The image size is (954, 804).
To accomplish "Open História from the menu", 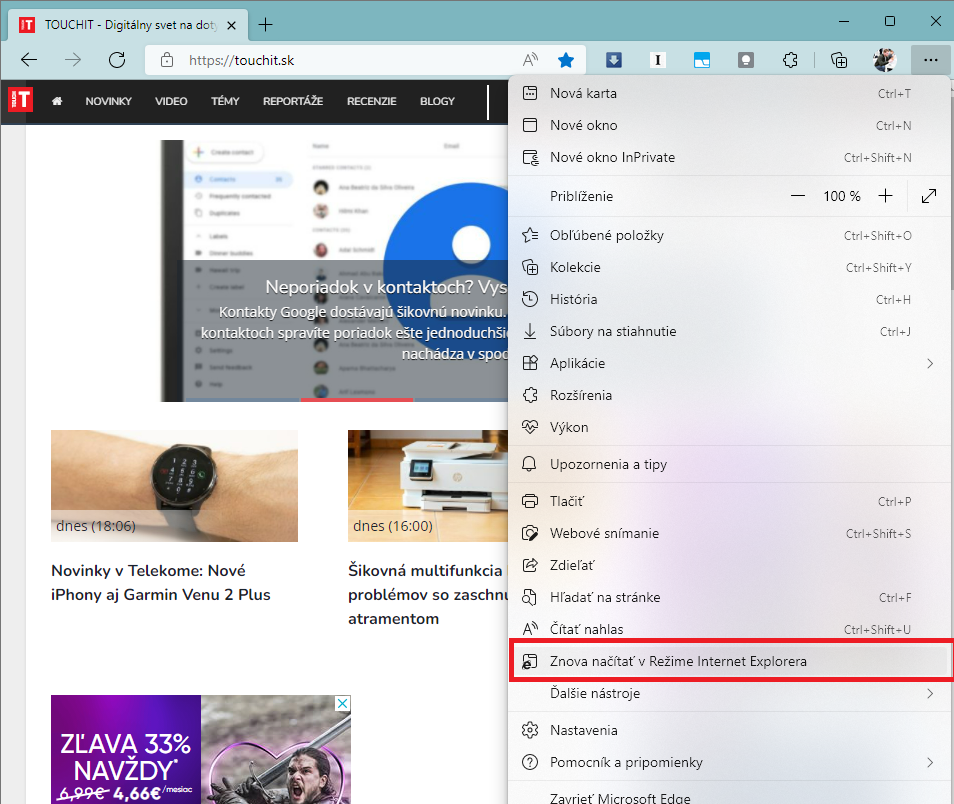I will 574,299.
